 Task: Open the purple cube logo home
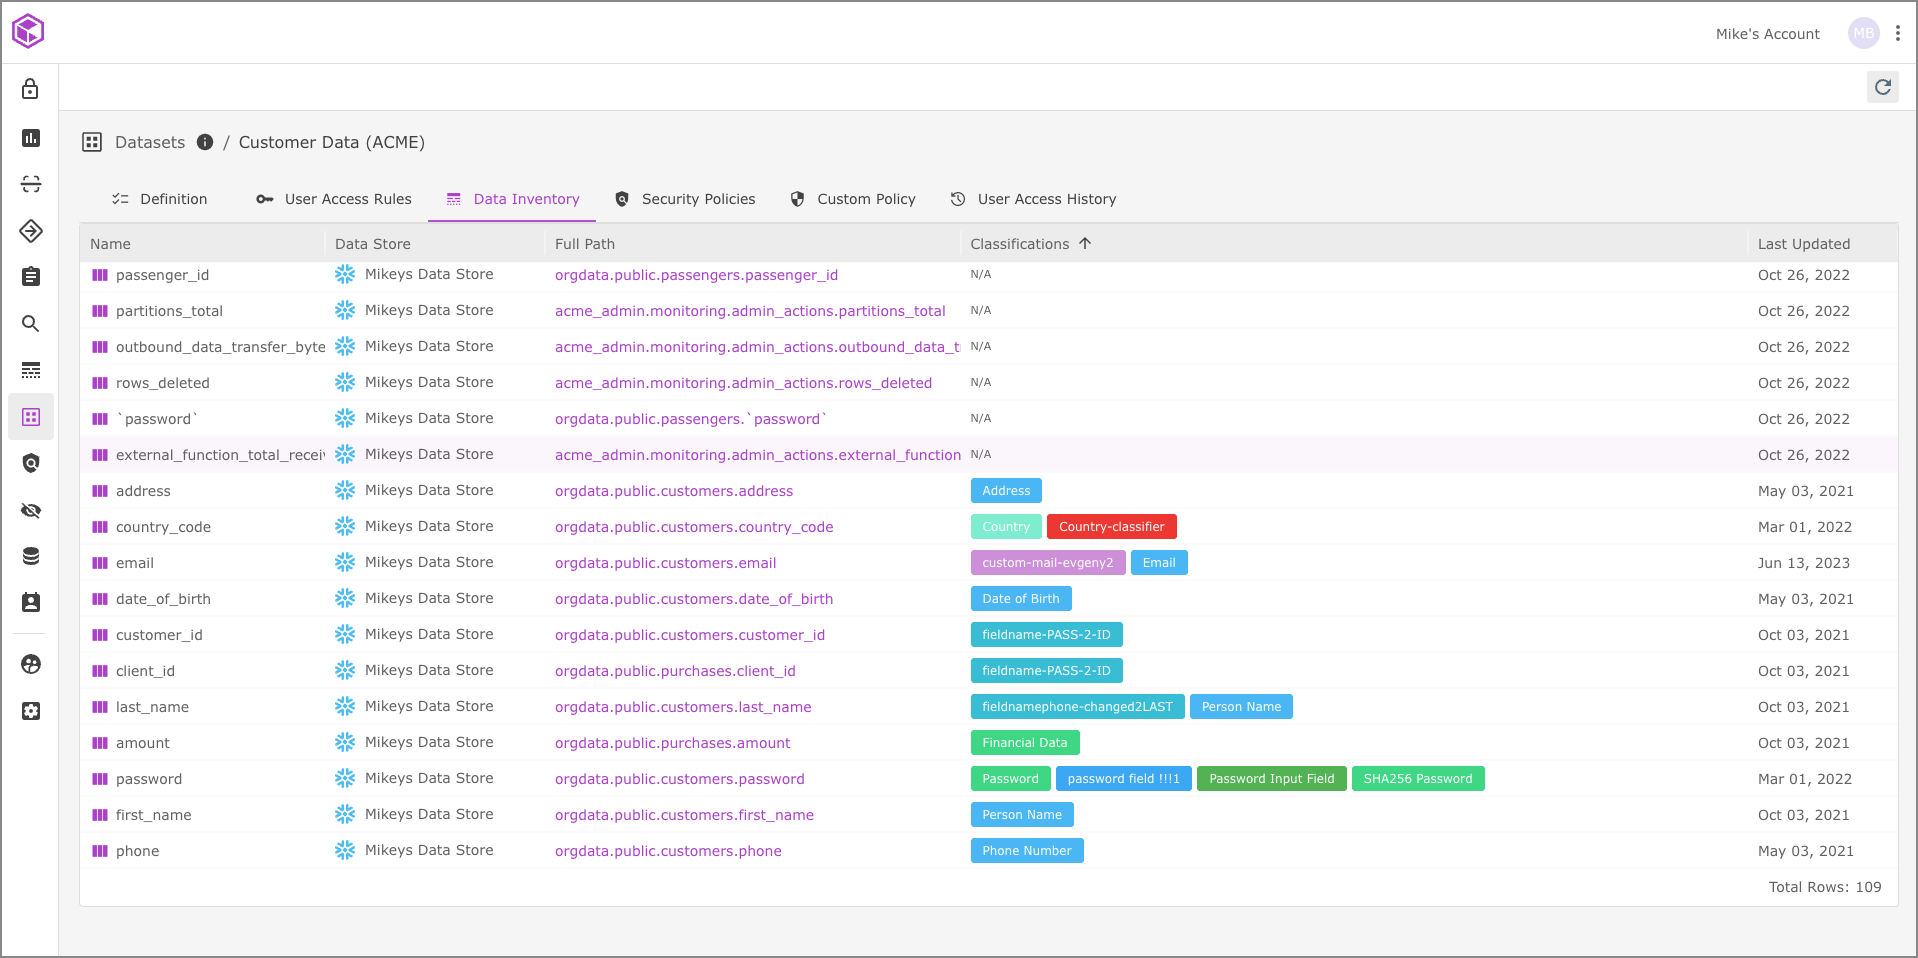(x=28, y=31)
